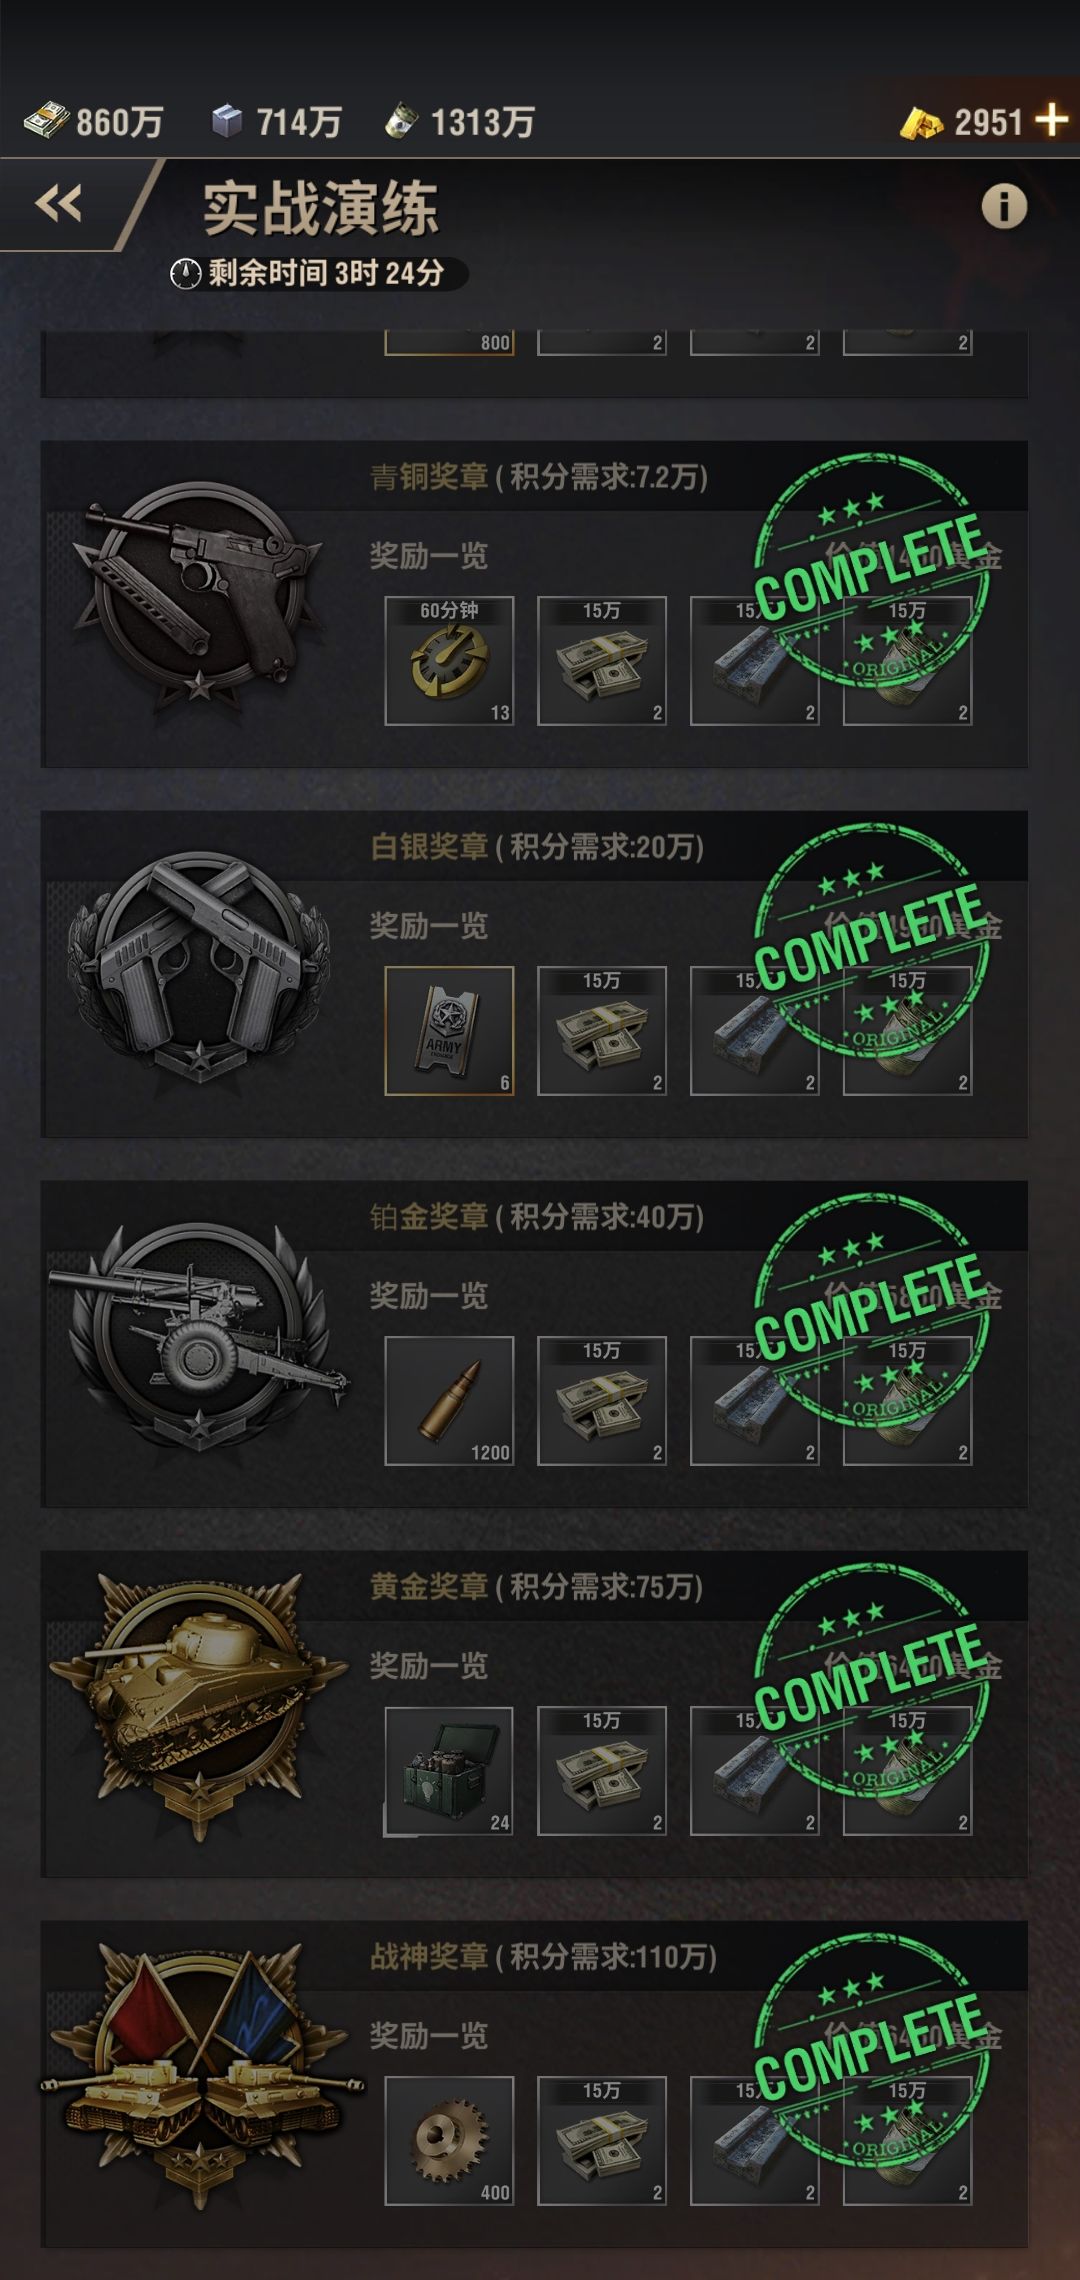The width and height of the screenshot is (1080, 2280).
Task: Tap the bullet reward showing 1200
Action: pos(450,1401)
